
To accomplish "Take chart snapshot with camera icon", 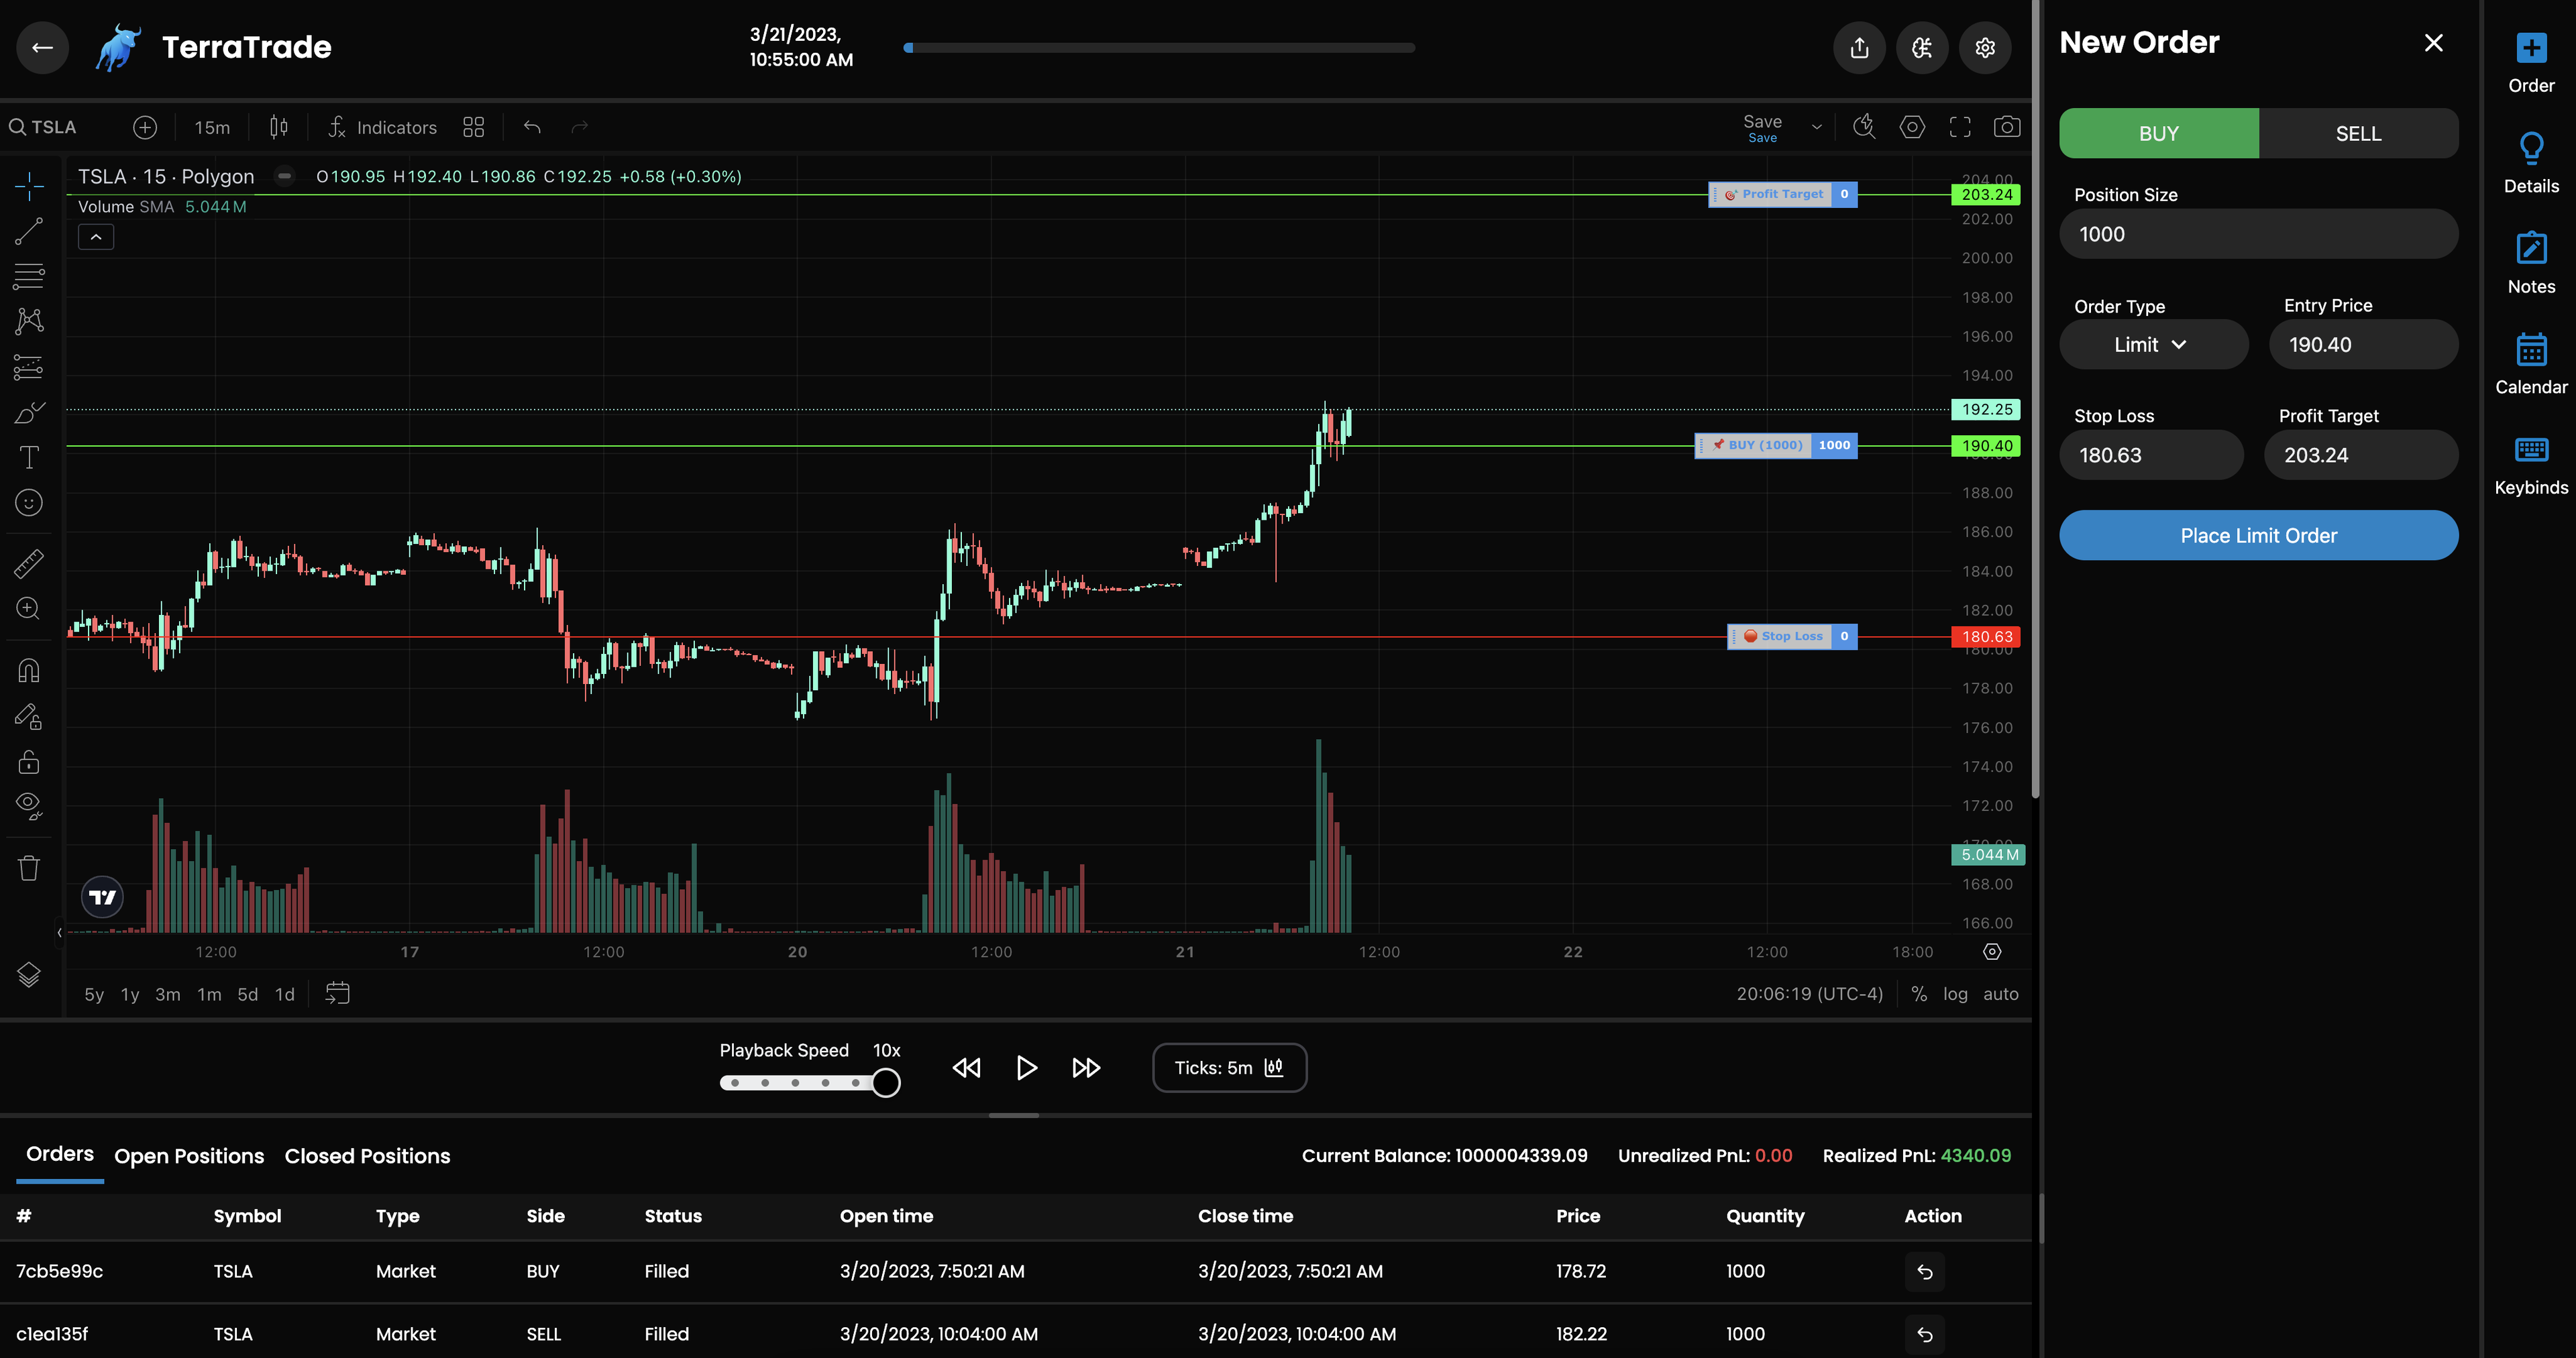I will point(2006,127).
